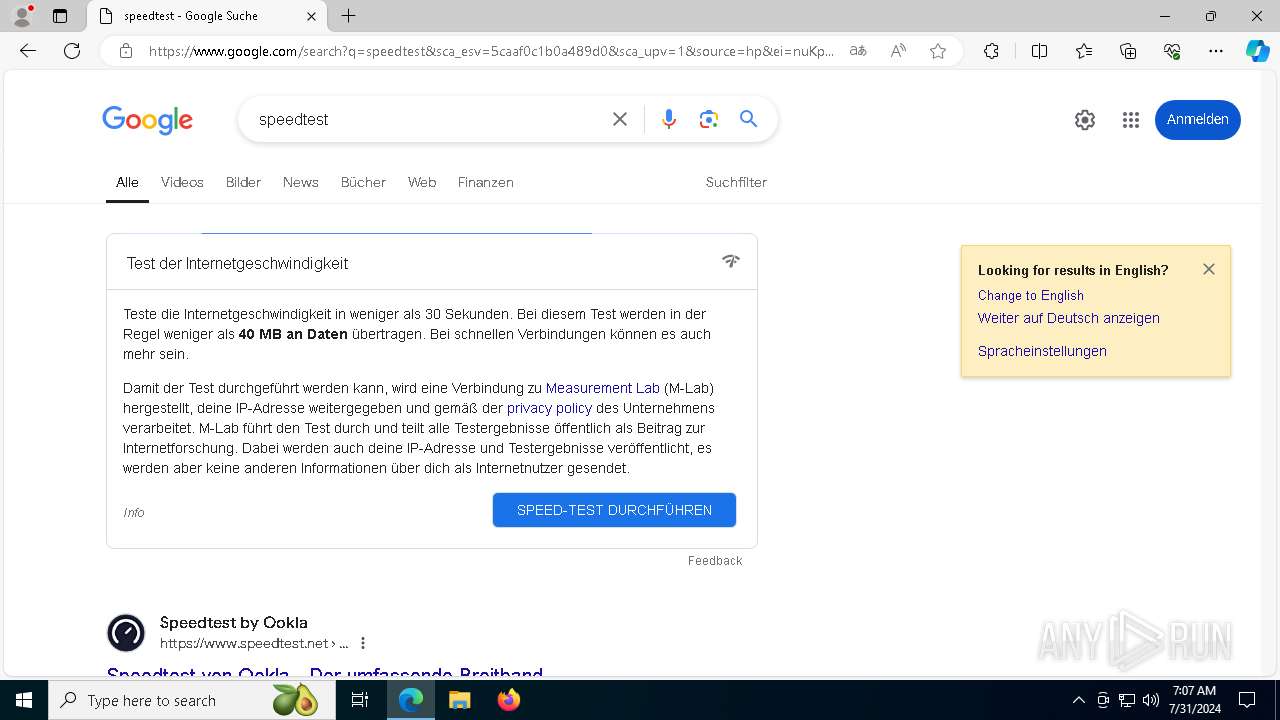
Task: Toggle Split screen view
Action: [x=1039, y=51]
